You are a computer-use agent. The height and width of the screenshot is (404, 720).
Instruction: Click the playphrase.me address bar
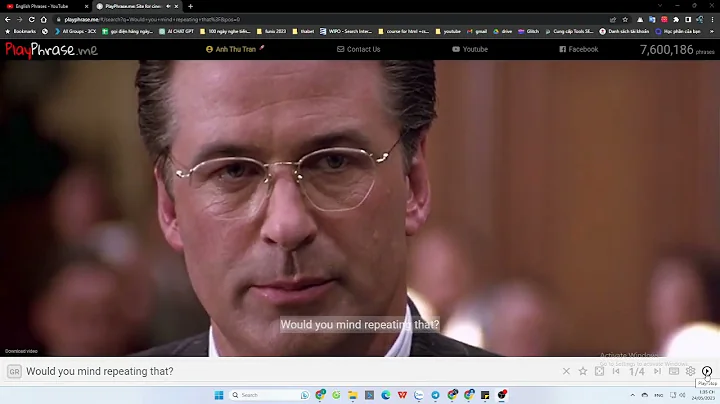click(x=331, y=19)
